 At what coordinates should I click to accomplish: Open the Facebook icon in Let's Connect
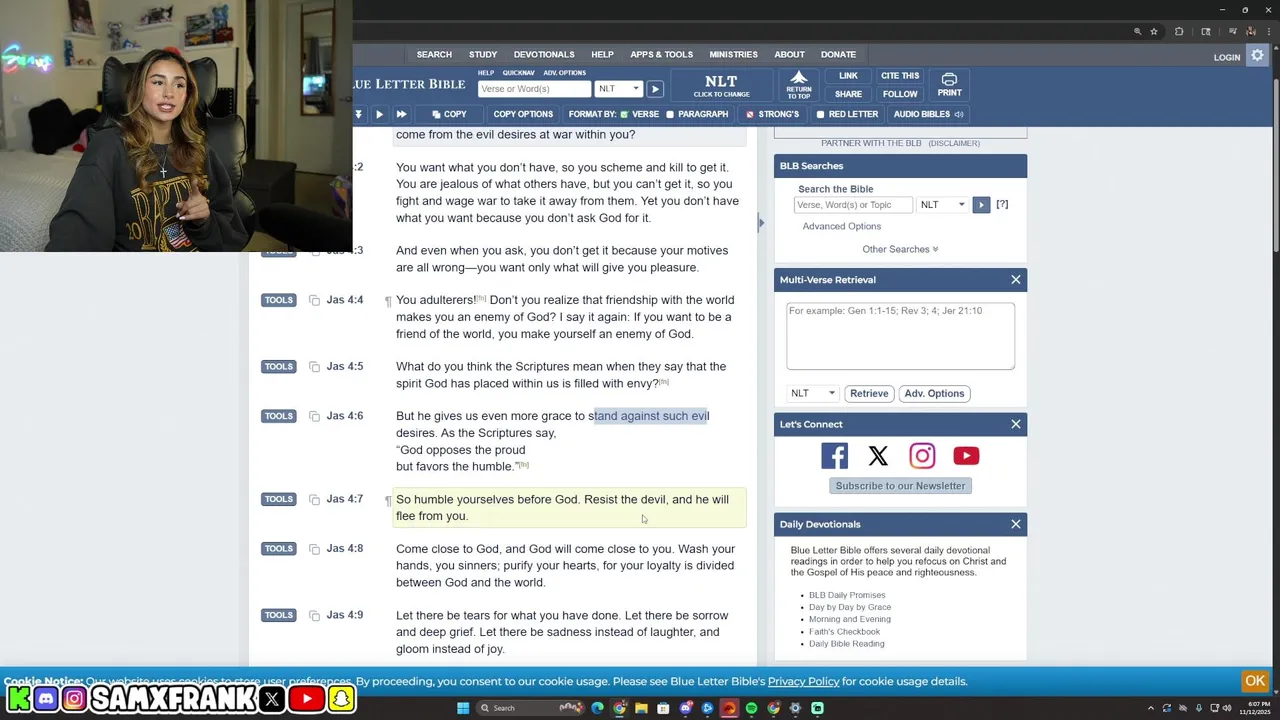[x=834, y=456]
